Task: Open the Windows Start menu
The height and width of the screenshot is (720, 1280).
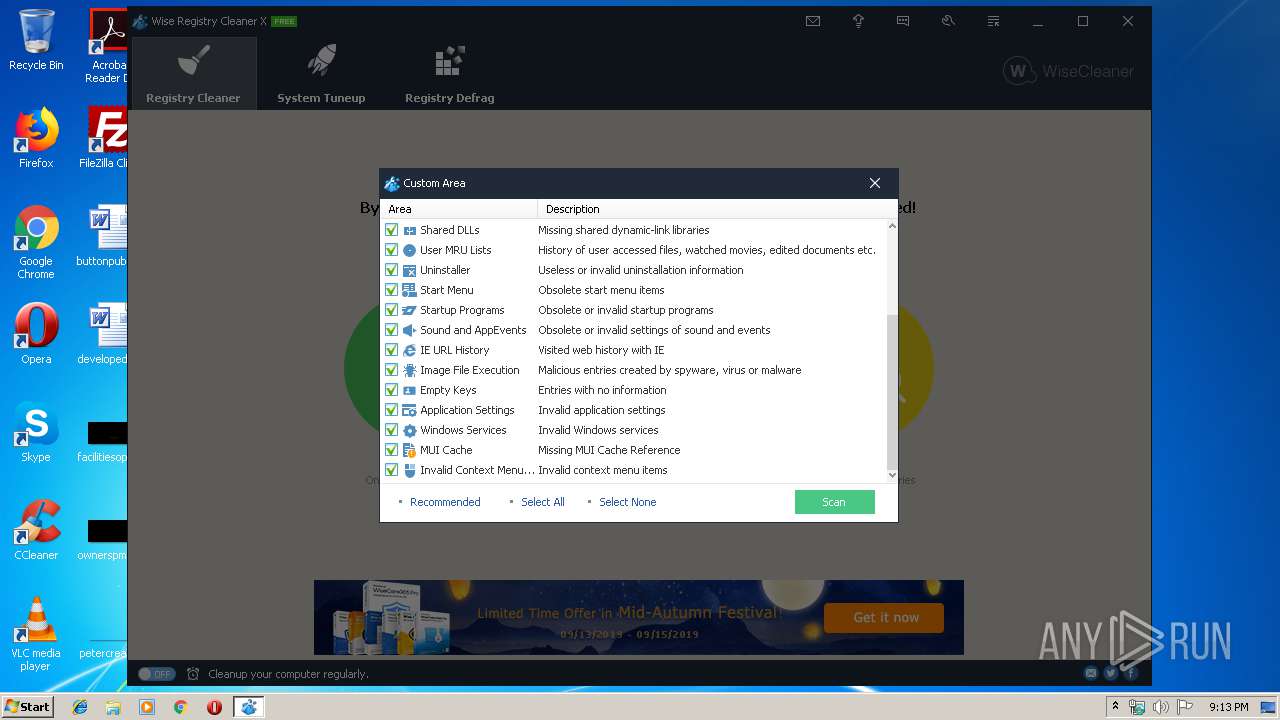Action: point(28,706)
